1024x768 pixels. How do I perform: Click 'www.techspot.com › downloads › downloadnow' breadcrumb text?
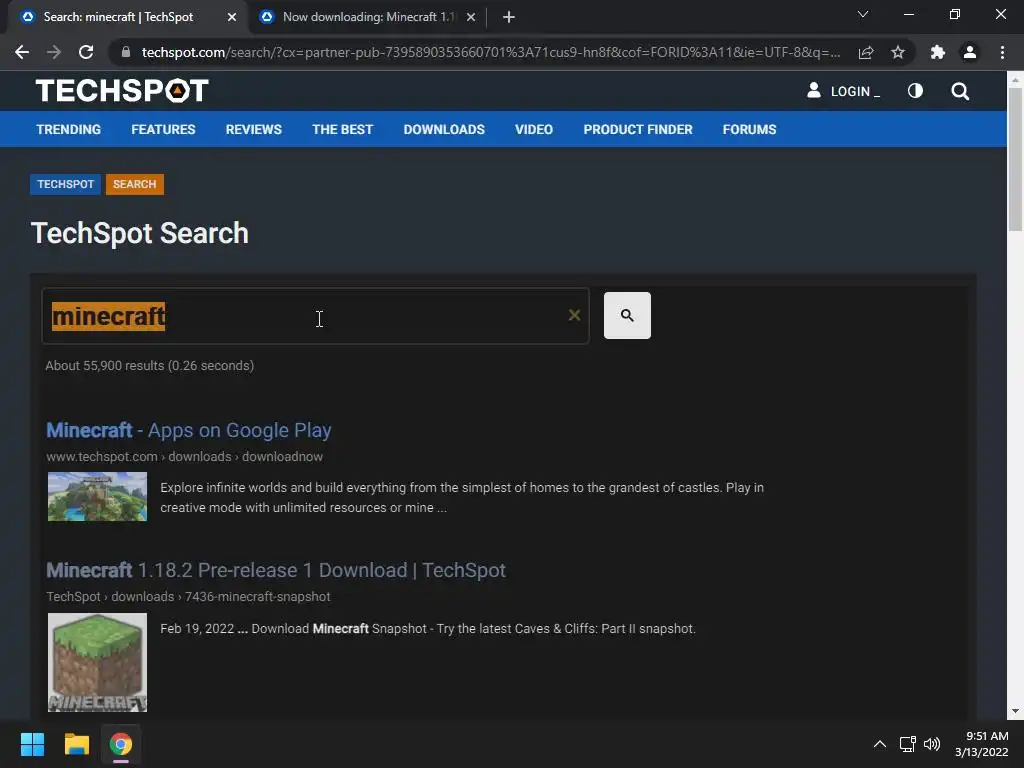pos(185,456)
